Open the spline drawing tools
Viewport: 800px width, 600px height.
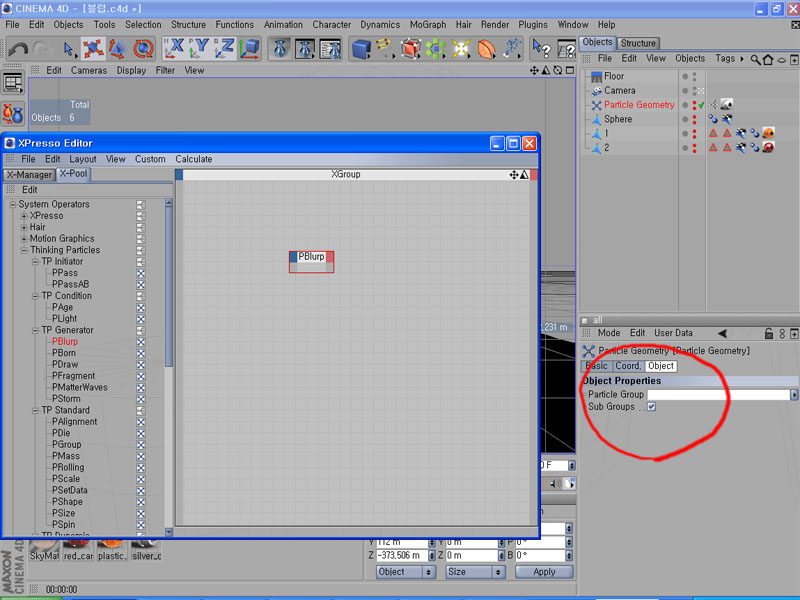point(385,49)
